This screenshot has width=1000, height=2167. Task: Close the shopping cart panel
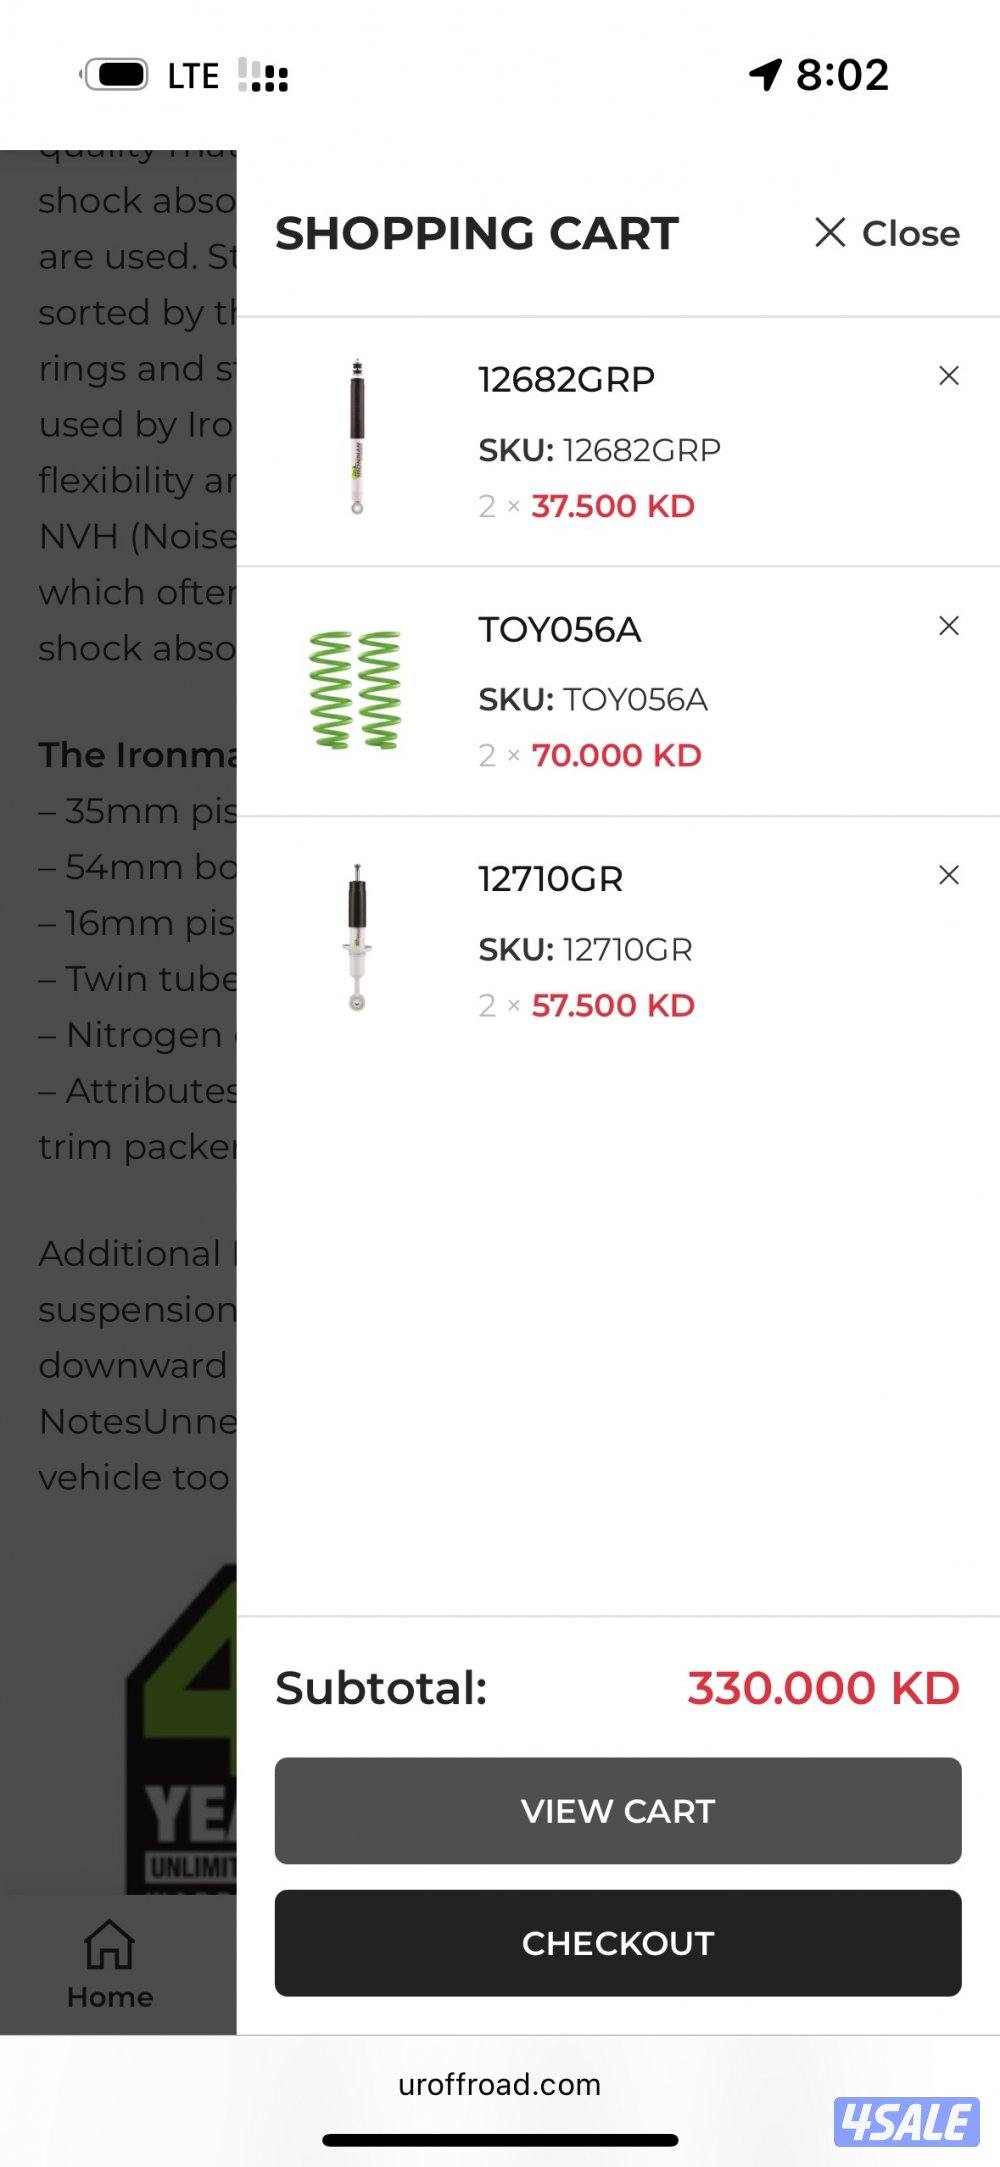coord(887,233)
